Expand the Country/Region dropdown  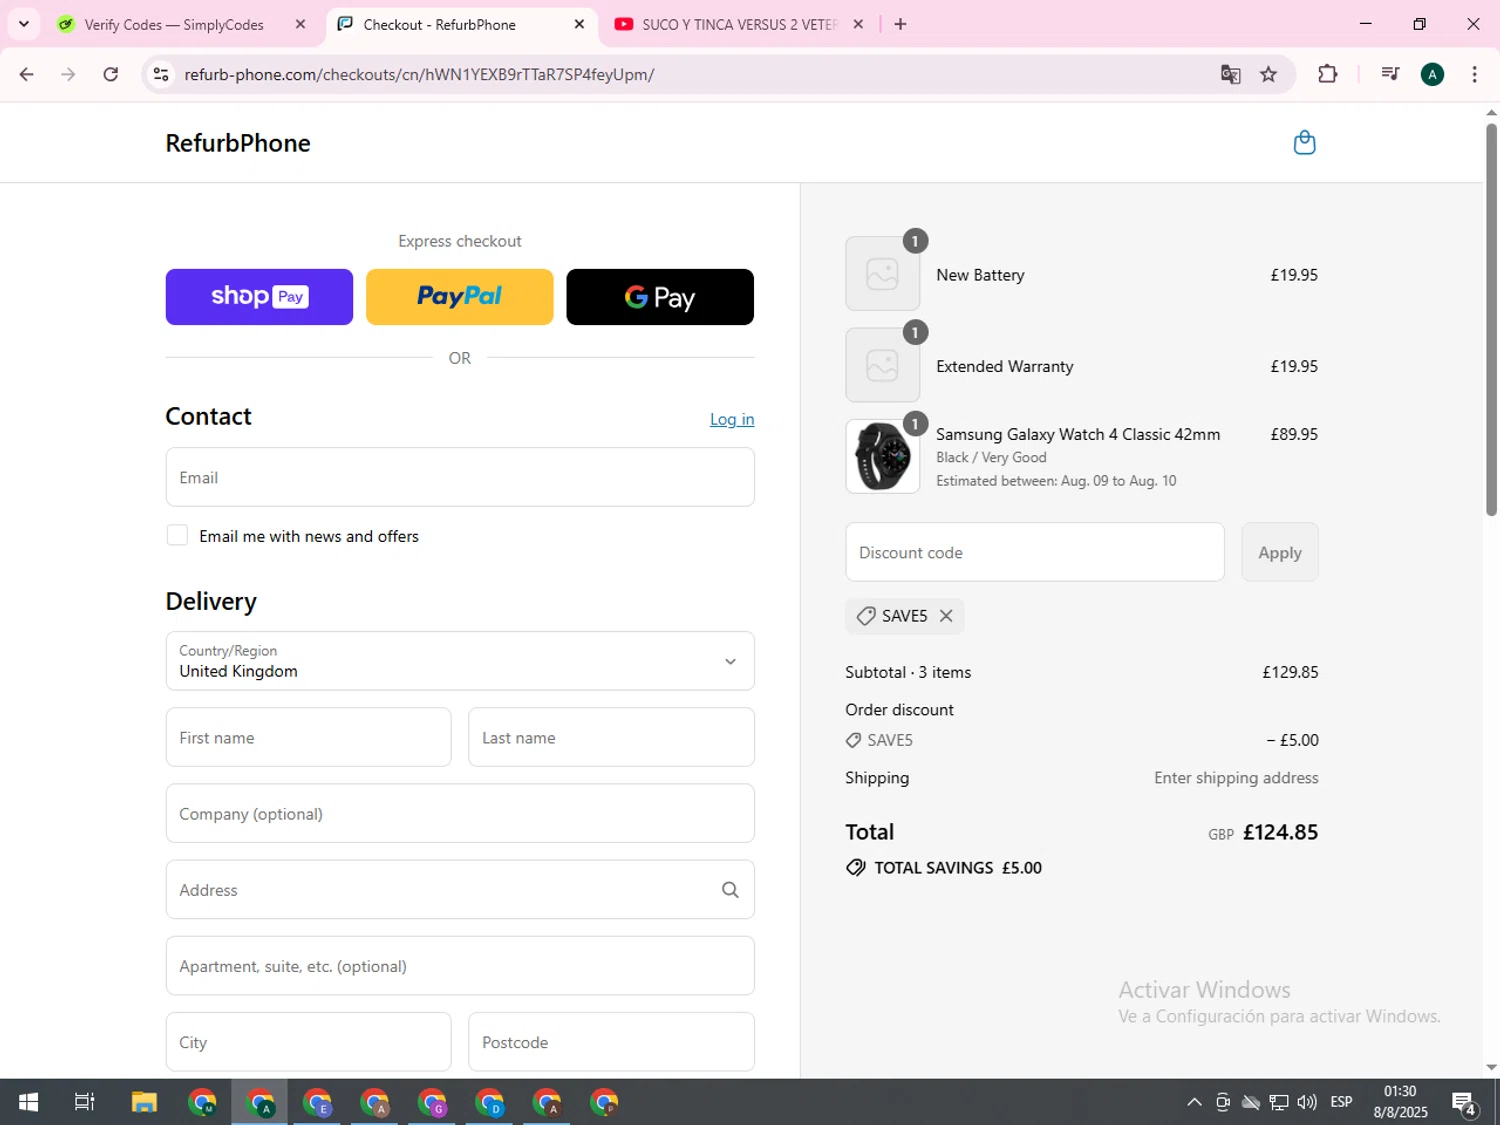tap(460, 661)
